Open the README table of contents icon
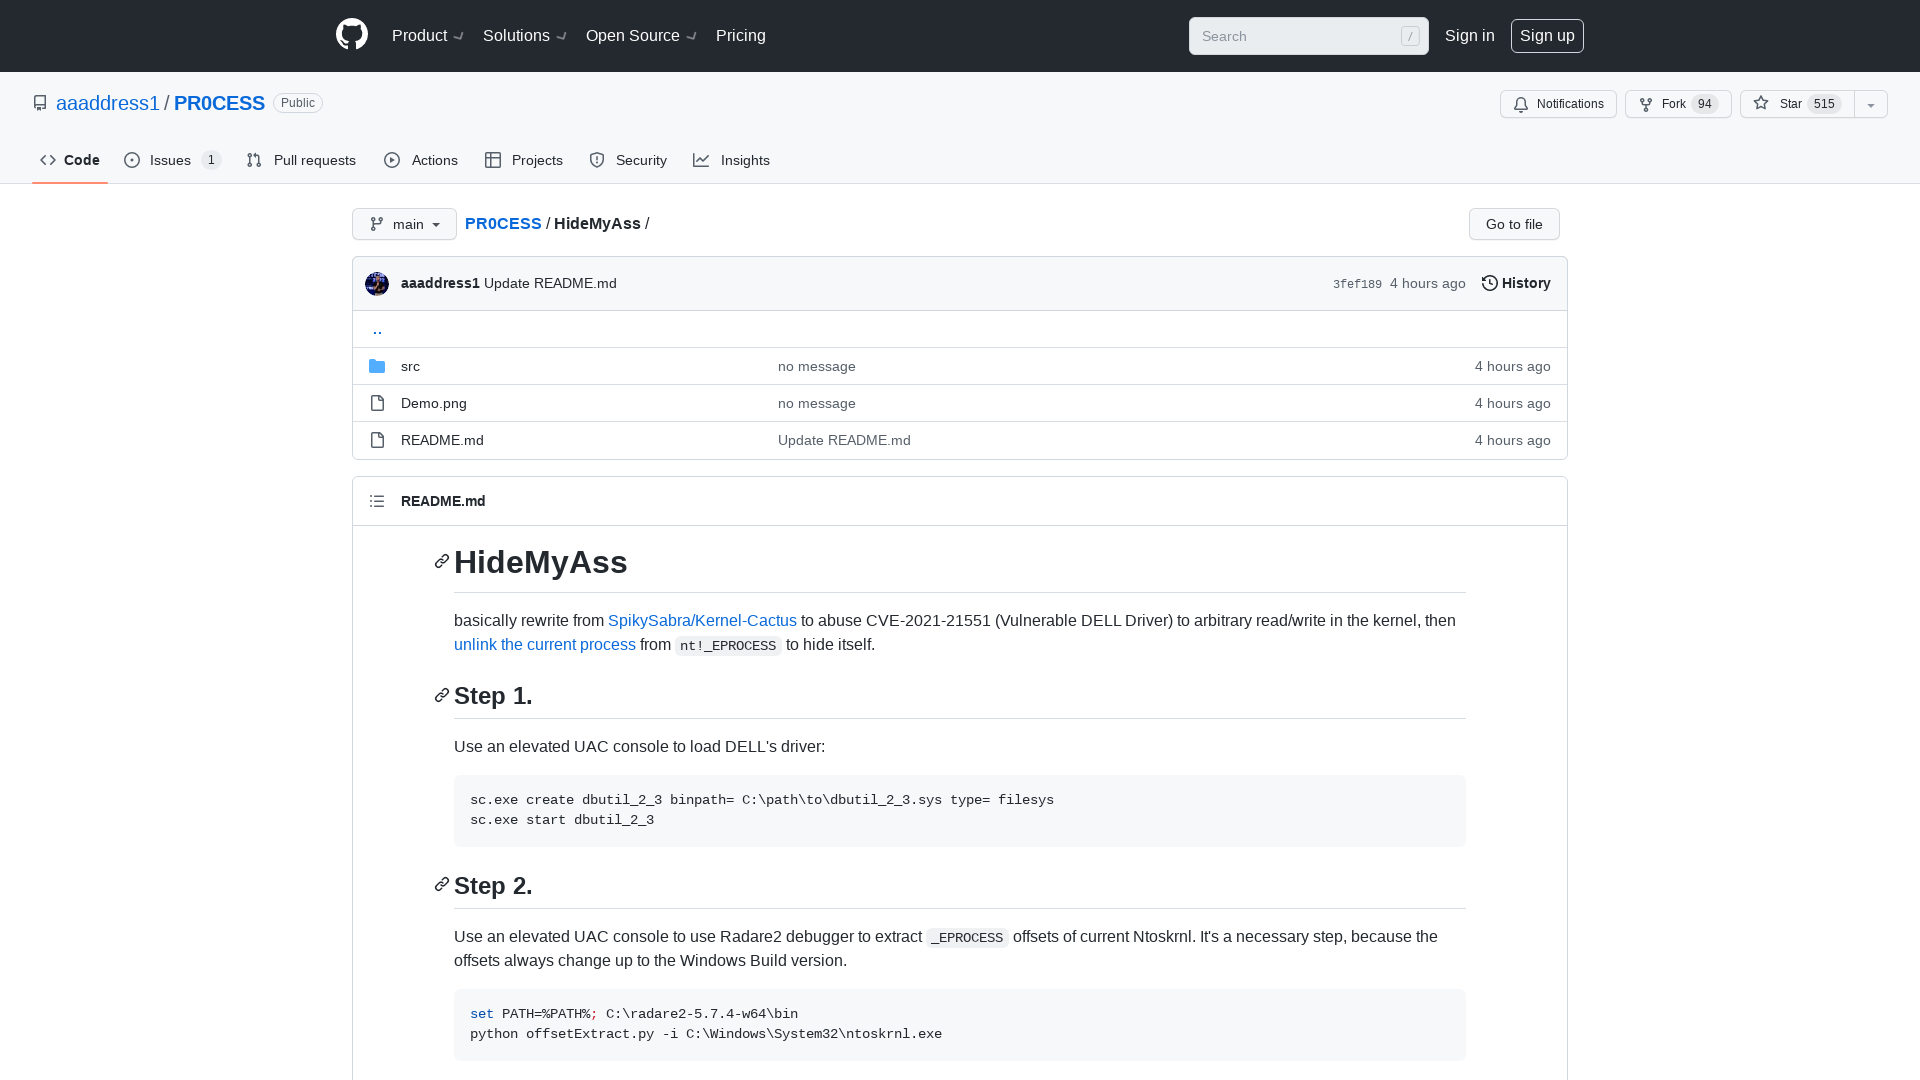The width and height of the screenshot is (1920, 1080). 377,500
